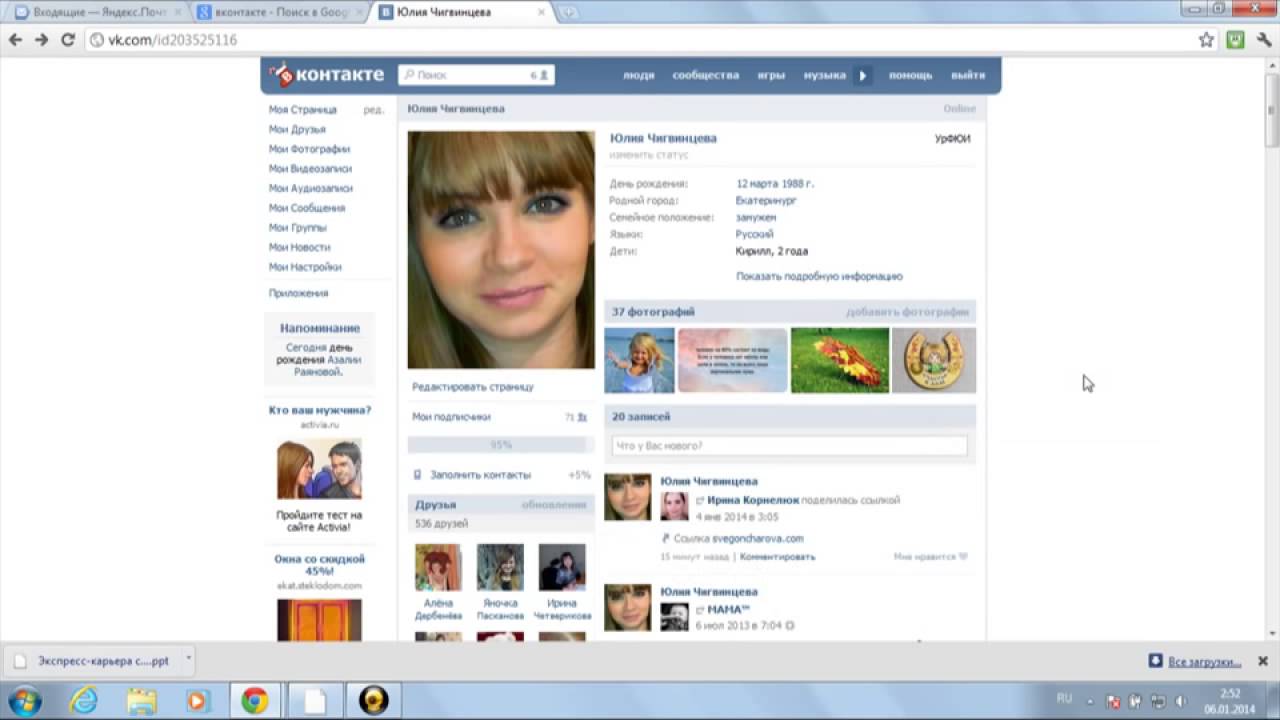Switch to the Яндекс.Почта inbox tab

[90, 12]
